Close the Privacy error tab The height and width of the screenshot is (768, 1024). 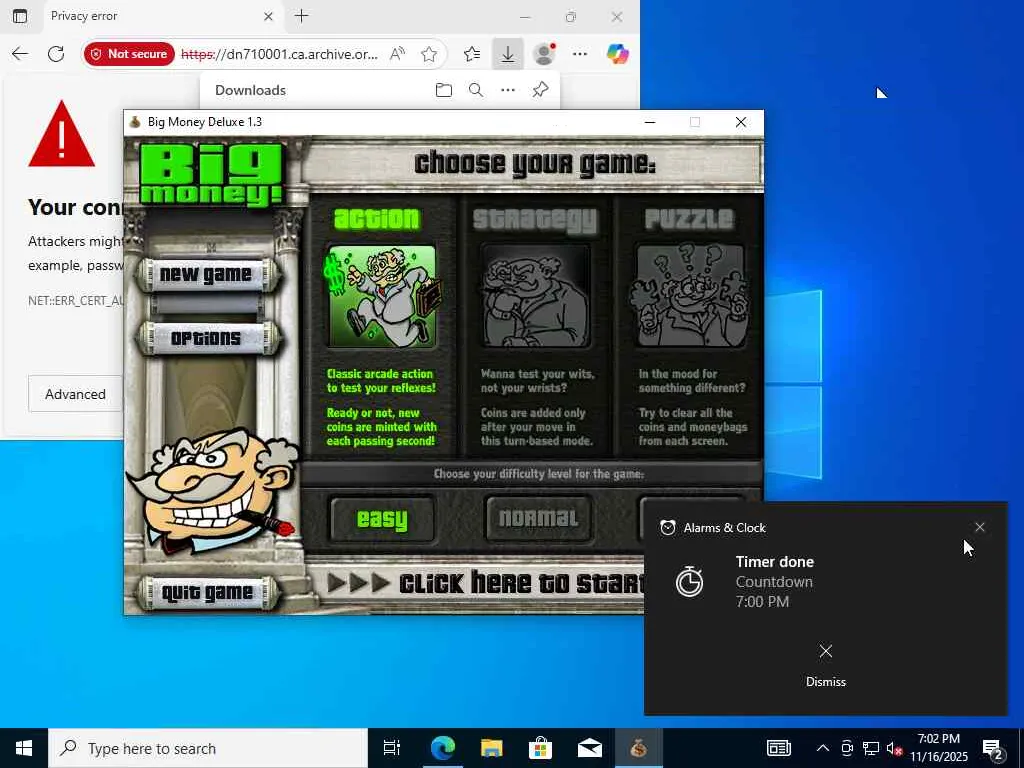[268, 16]
